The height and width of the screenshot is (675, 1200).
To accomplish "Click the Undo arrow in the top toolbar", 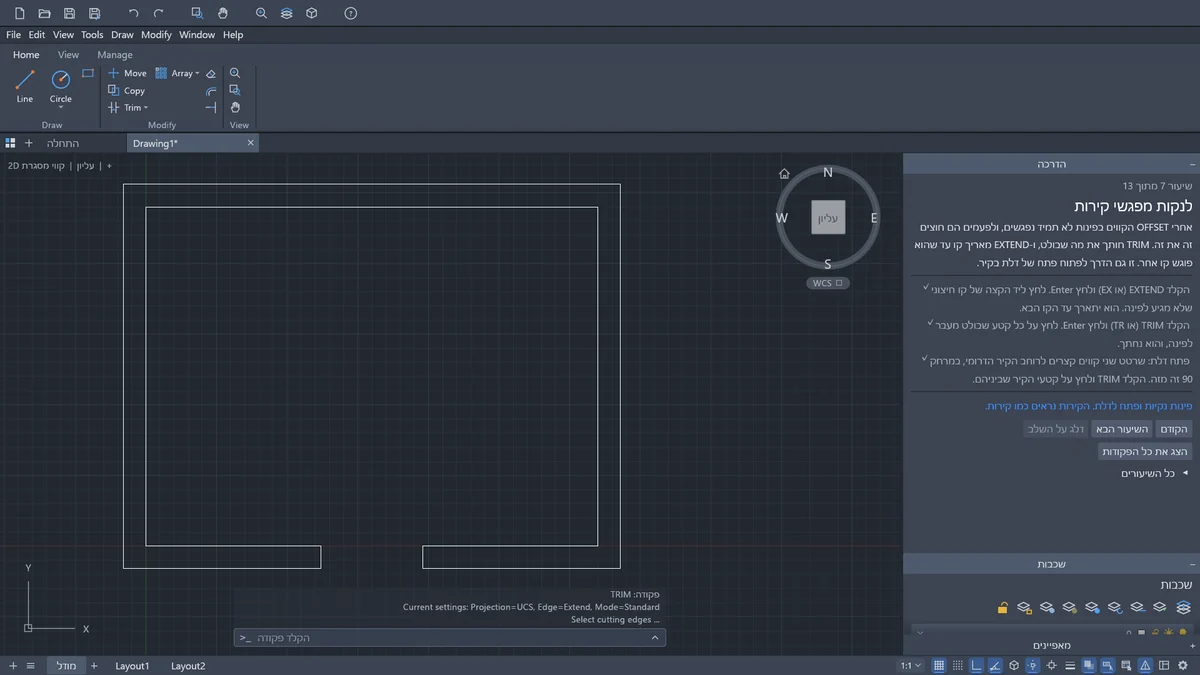I will click(134, 14).
